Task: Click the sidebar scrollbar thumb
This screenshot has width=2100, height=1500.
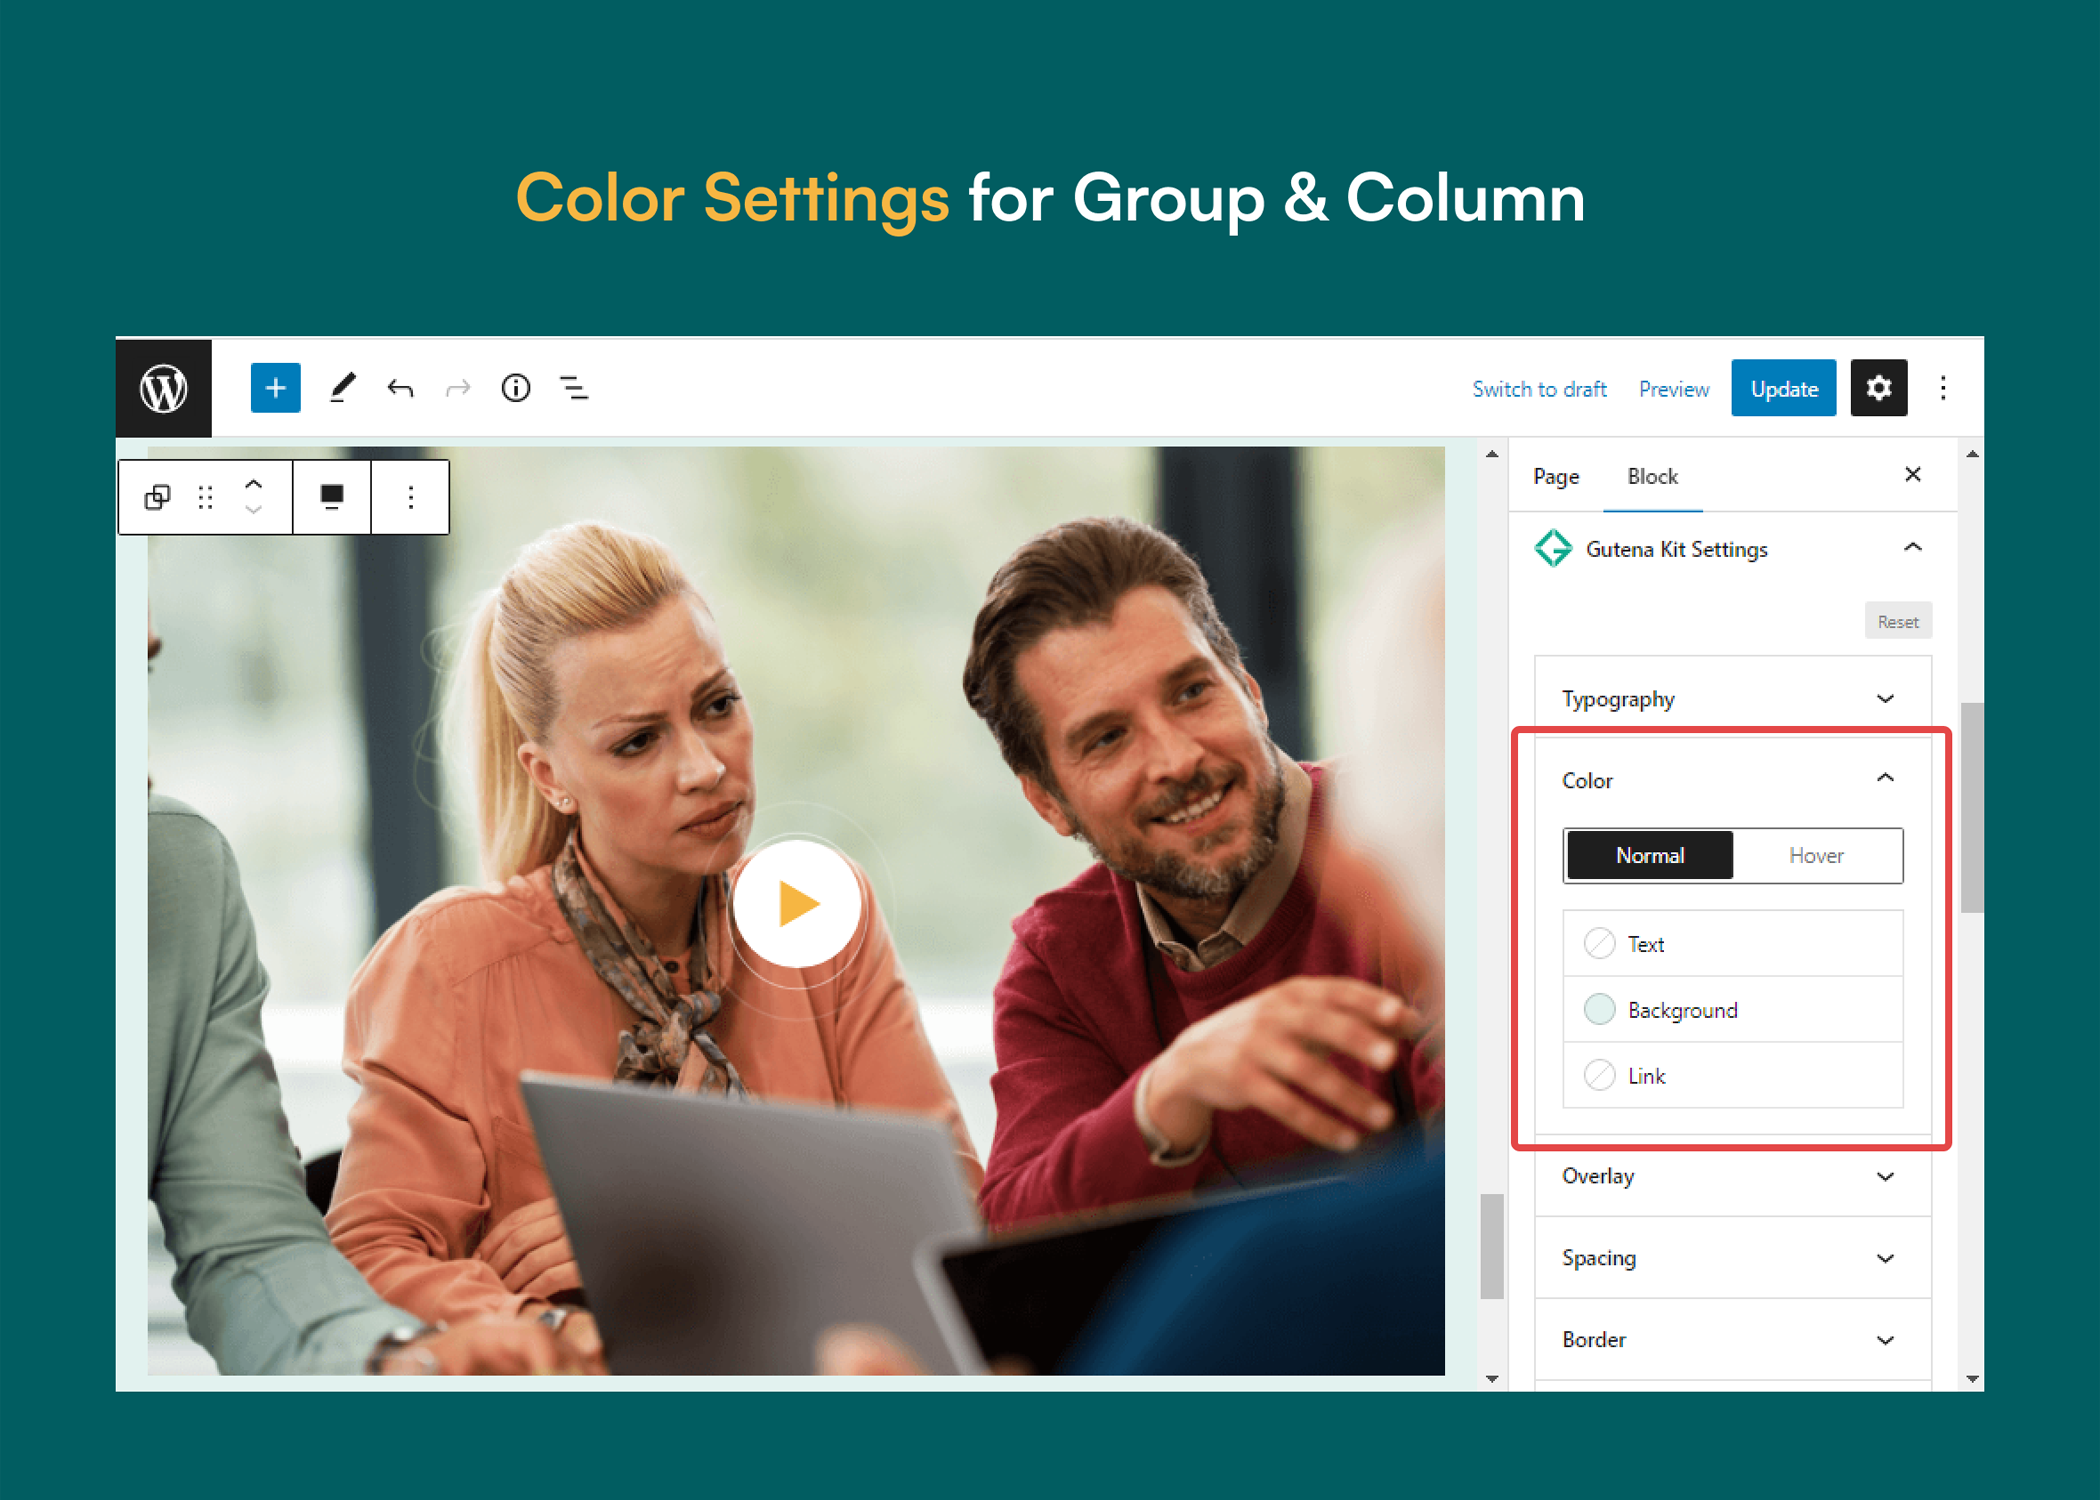Action: (1972, 808)
